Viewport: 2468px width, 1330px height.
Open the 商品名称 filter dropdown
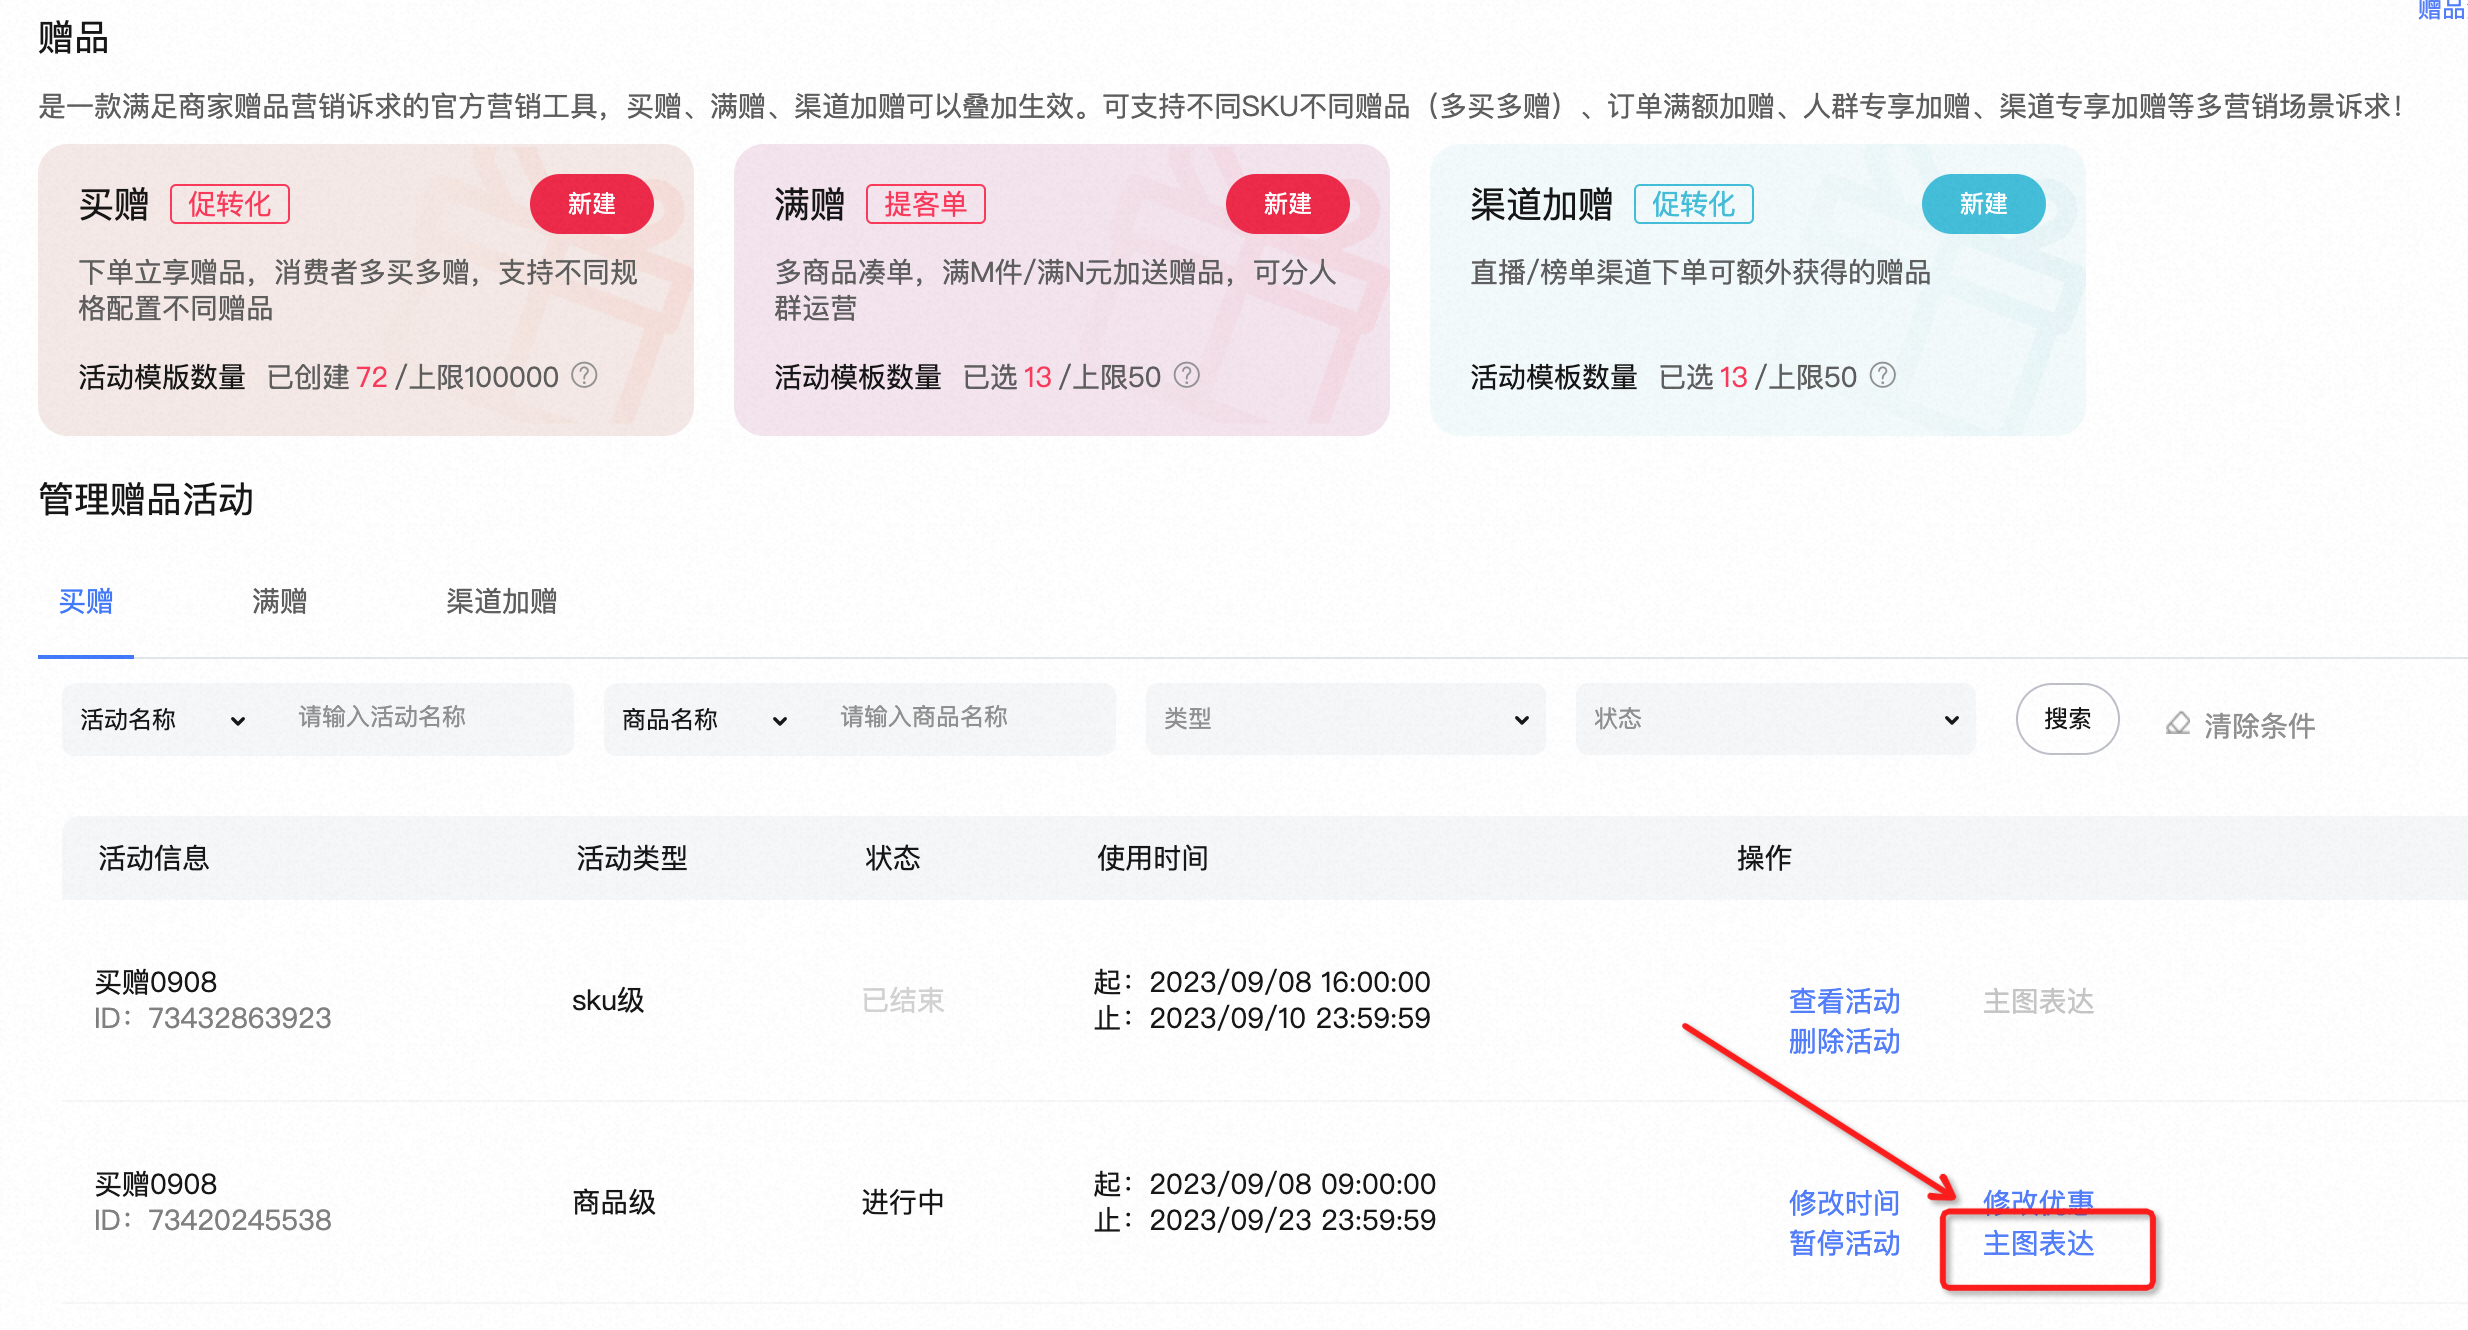[705, 719]
